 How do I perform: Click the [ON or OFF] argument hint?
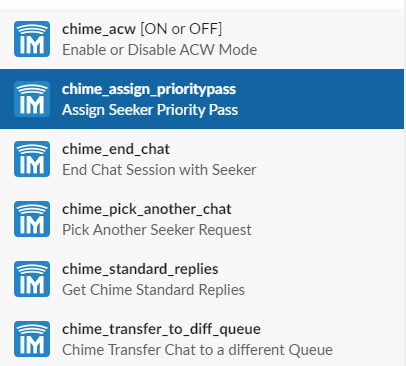(x=181, y=29)
